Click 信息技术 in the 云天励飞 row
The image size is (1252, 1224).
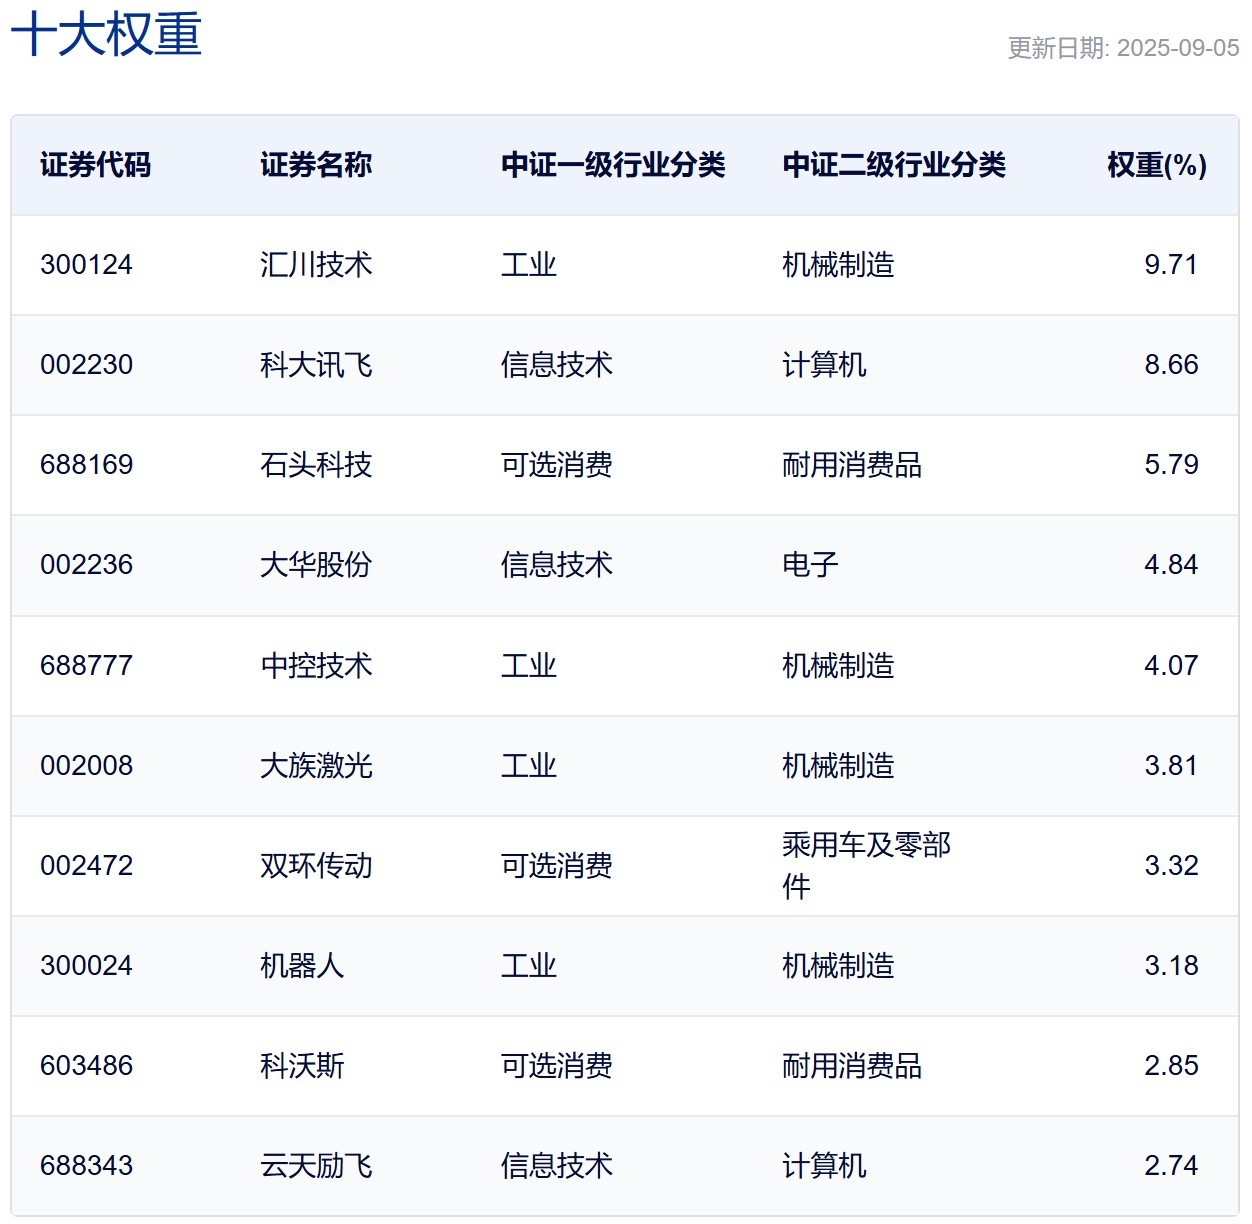click(x=557, y=1166)
